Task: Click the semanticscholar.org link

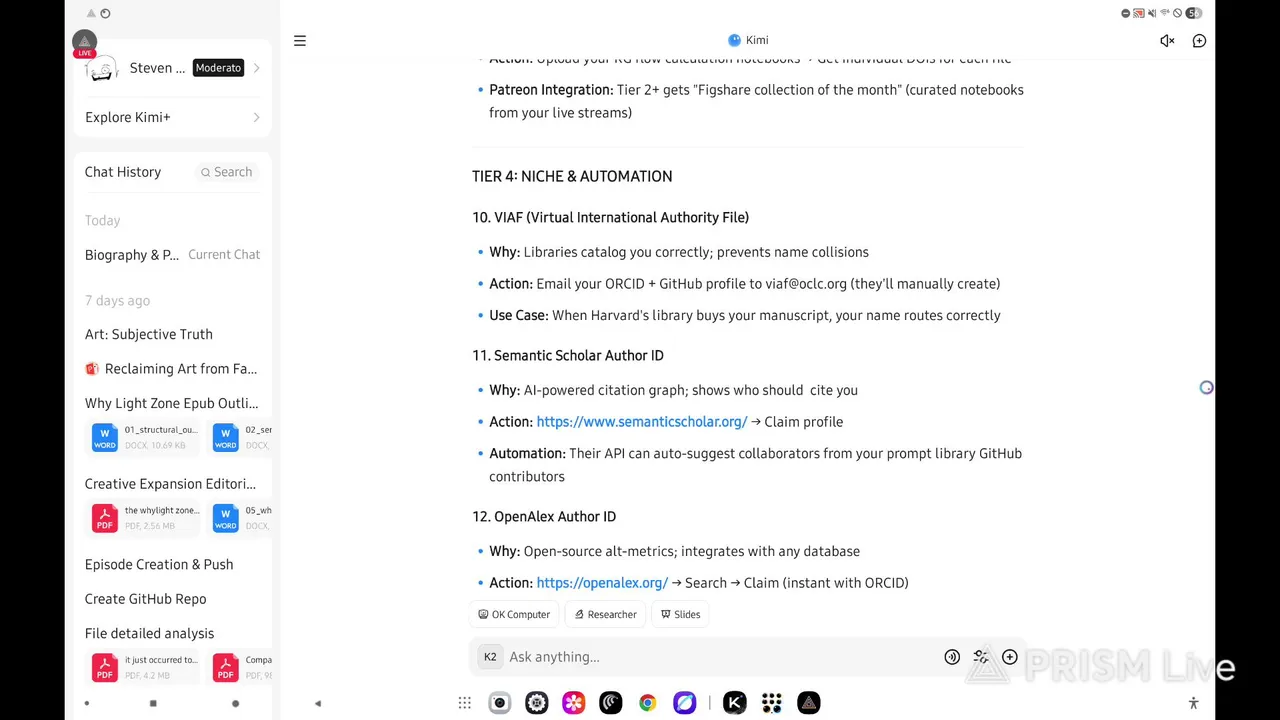Action: (x=642, y=422)
